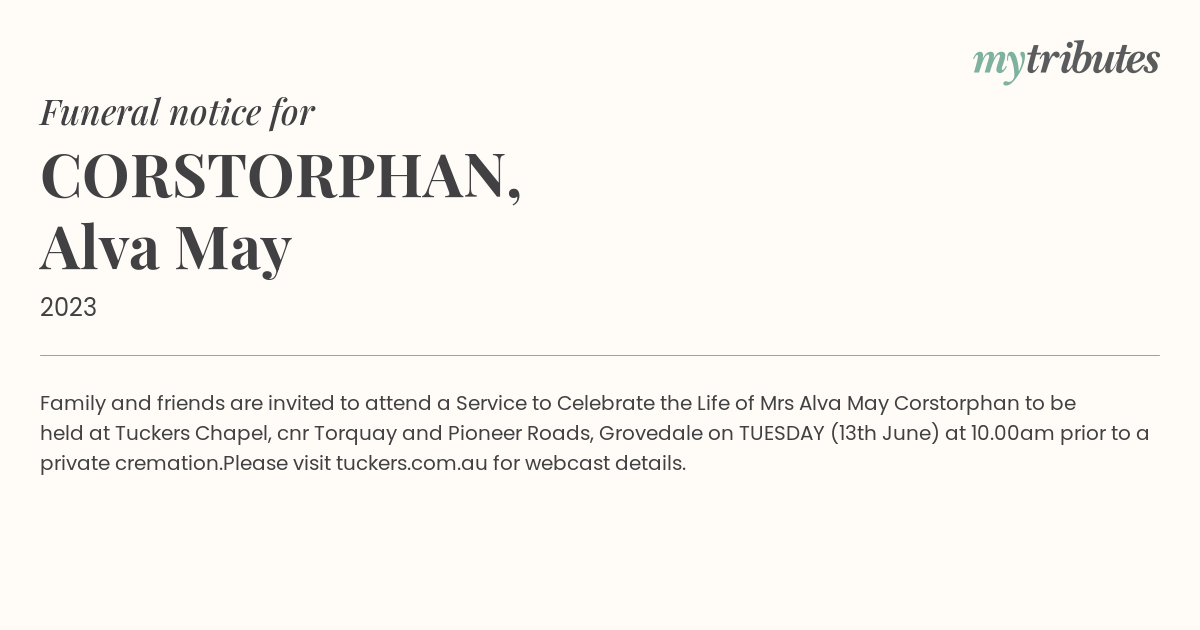
Task: Click the horizontal divider line
Action: click(600, 355)
